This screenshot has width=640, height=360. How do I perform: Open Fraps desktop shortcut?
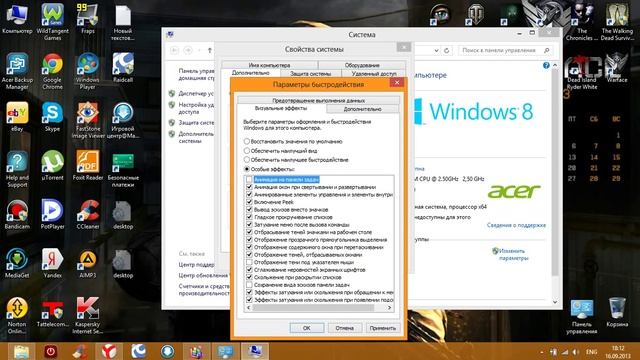point(87,19)
